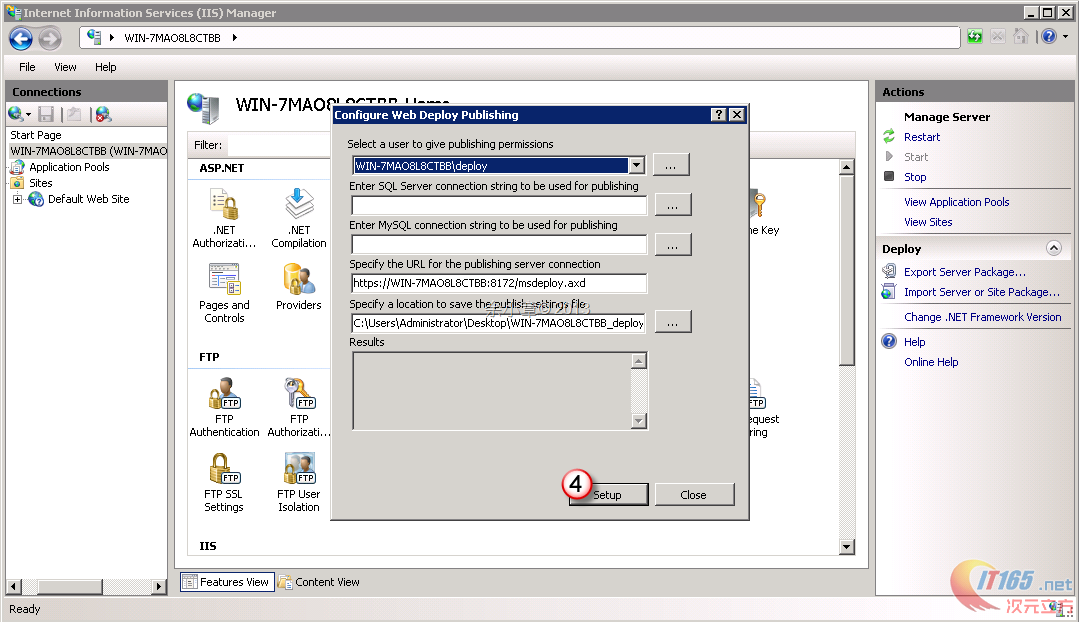Click the Up one level folder icon
The width and height of the screenshot is (1079, 622).
74,114
